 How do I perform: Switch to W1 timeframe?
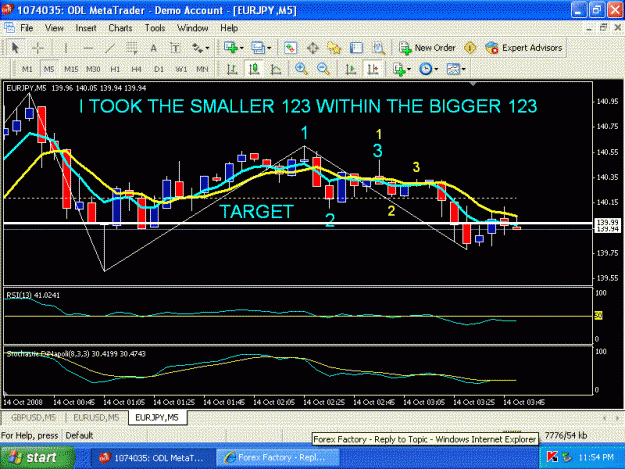coord(181,69)
